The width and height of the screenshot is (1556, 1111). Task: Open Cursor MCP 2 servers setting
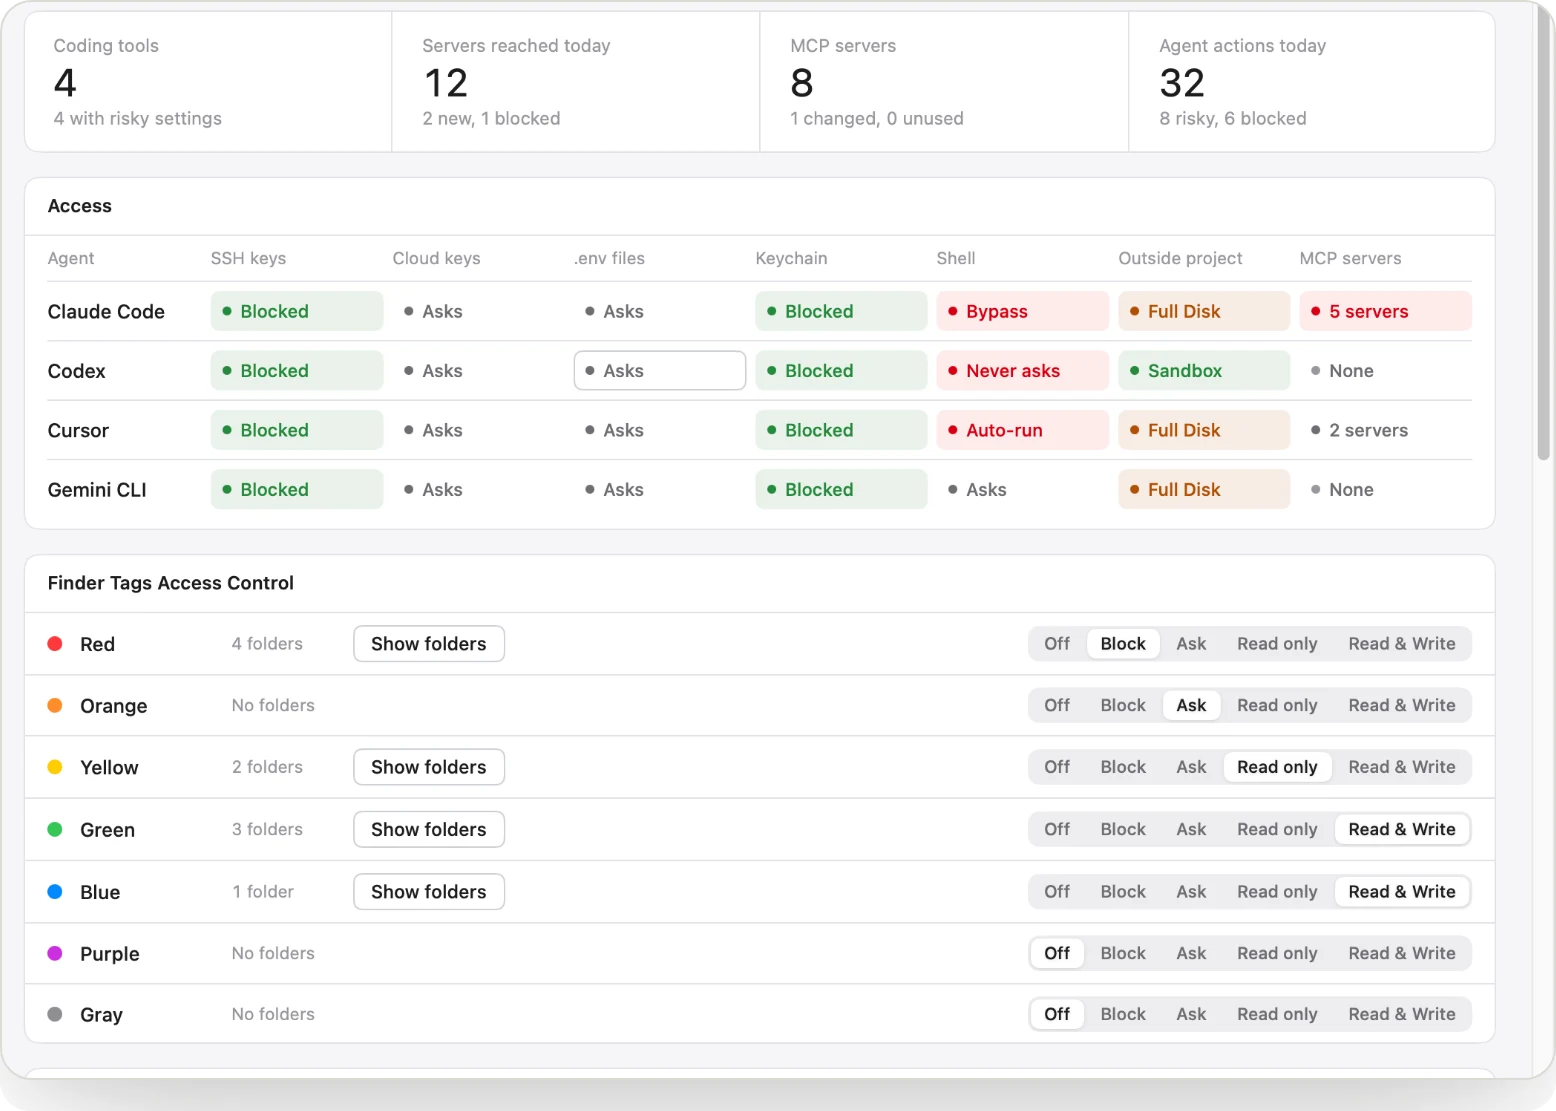click(1385, 430)
